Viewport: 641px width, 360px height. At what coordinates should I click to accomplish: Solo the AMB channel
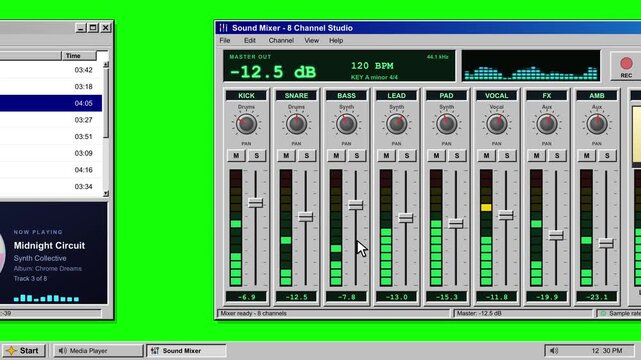point(607,156)
